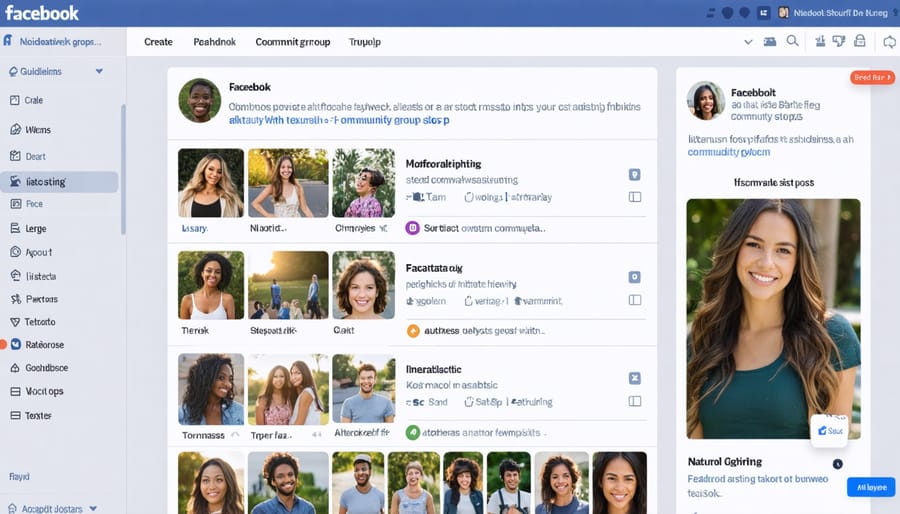Click the orange icon beside 'authess' text
The image size is (900, 514).
pyautogui.click(x=412, y=331)
